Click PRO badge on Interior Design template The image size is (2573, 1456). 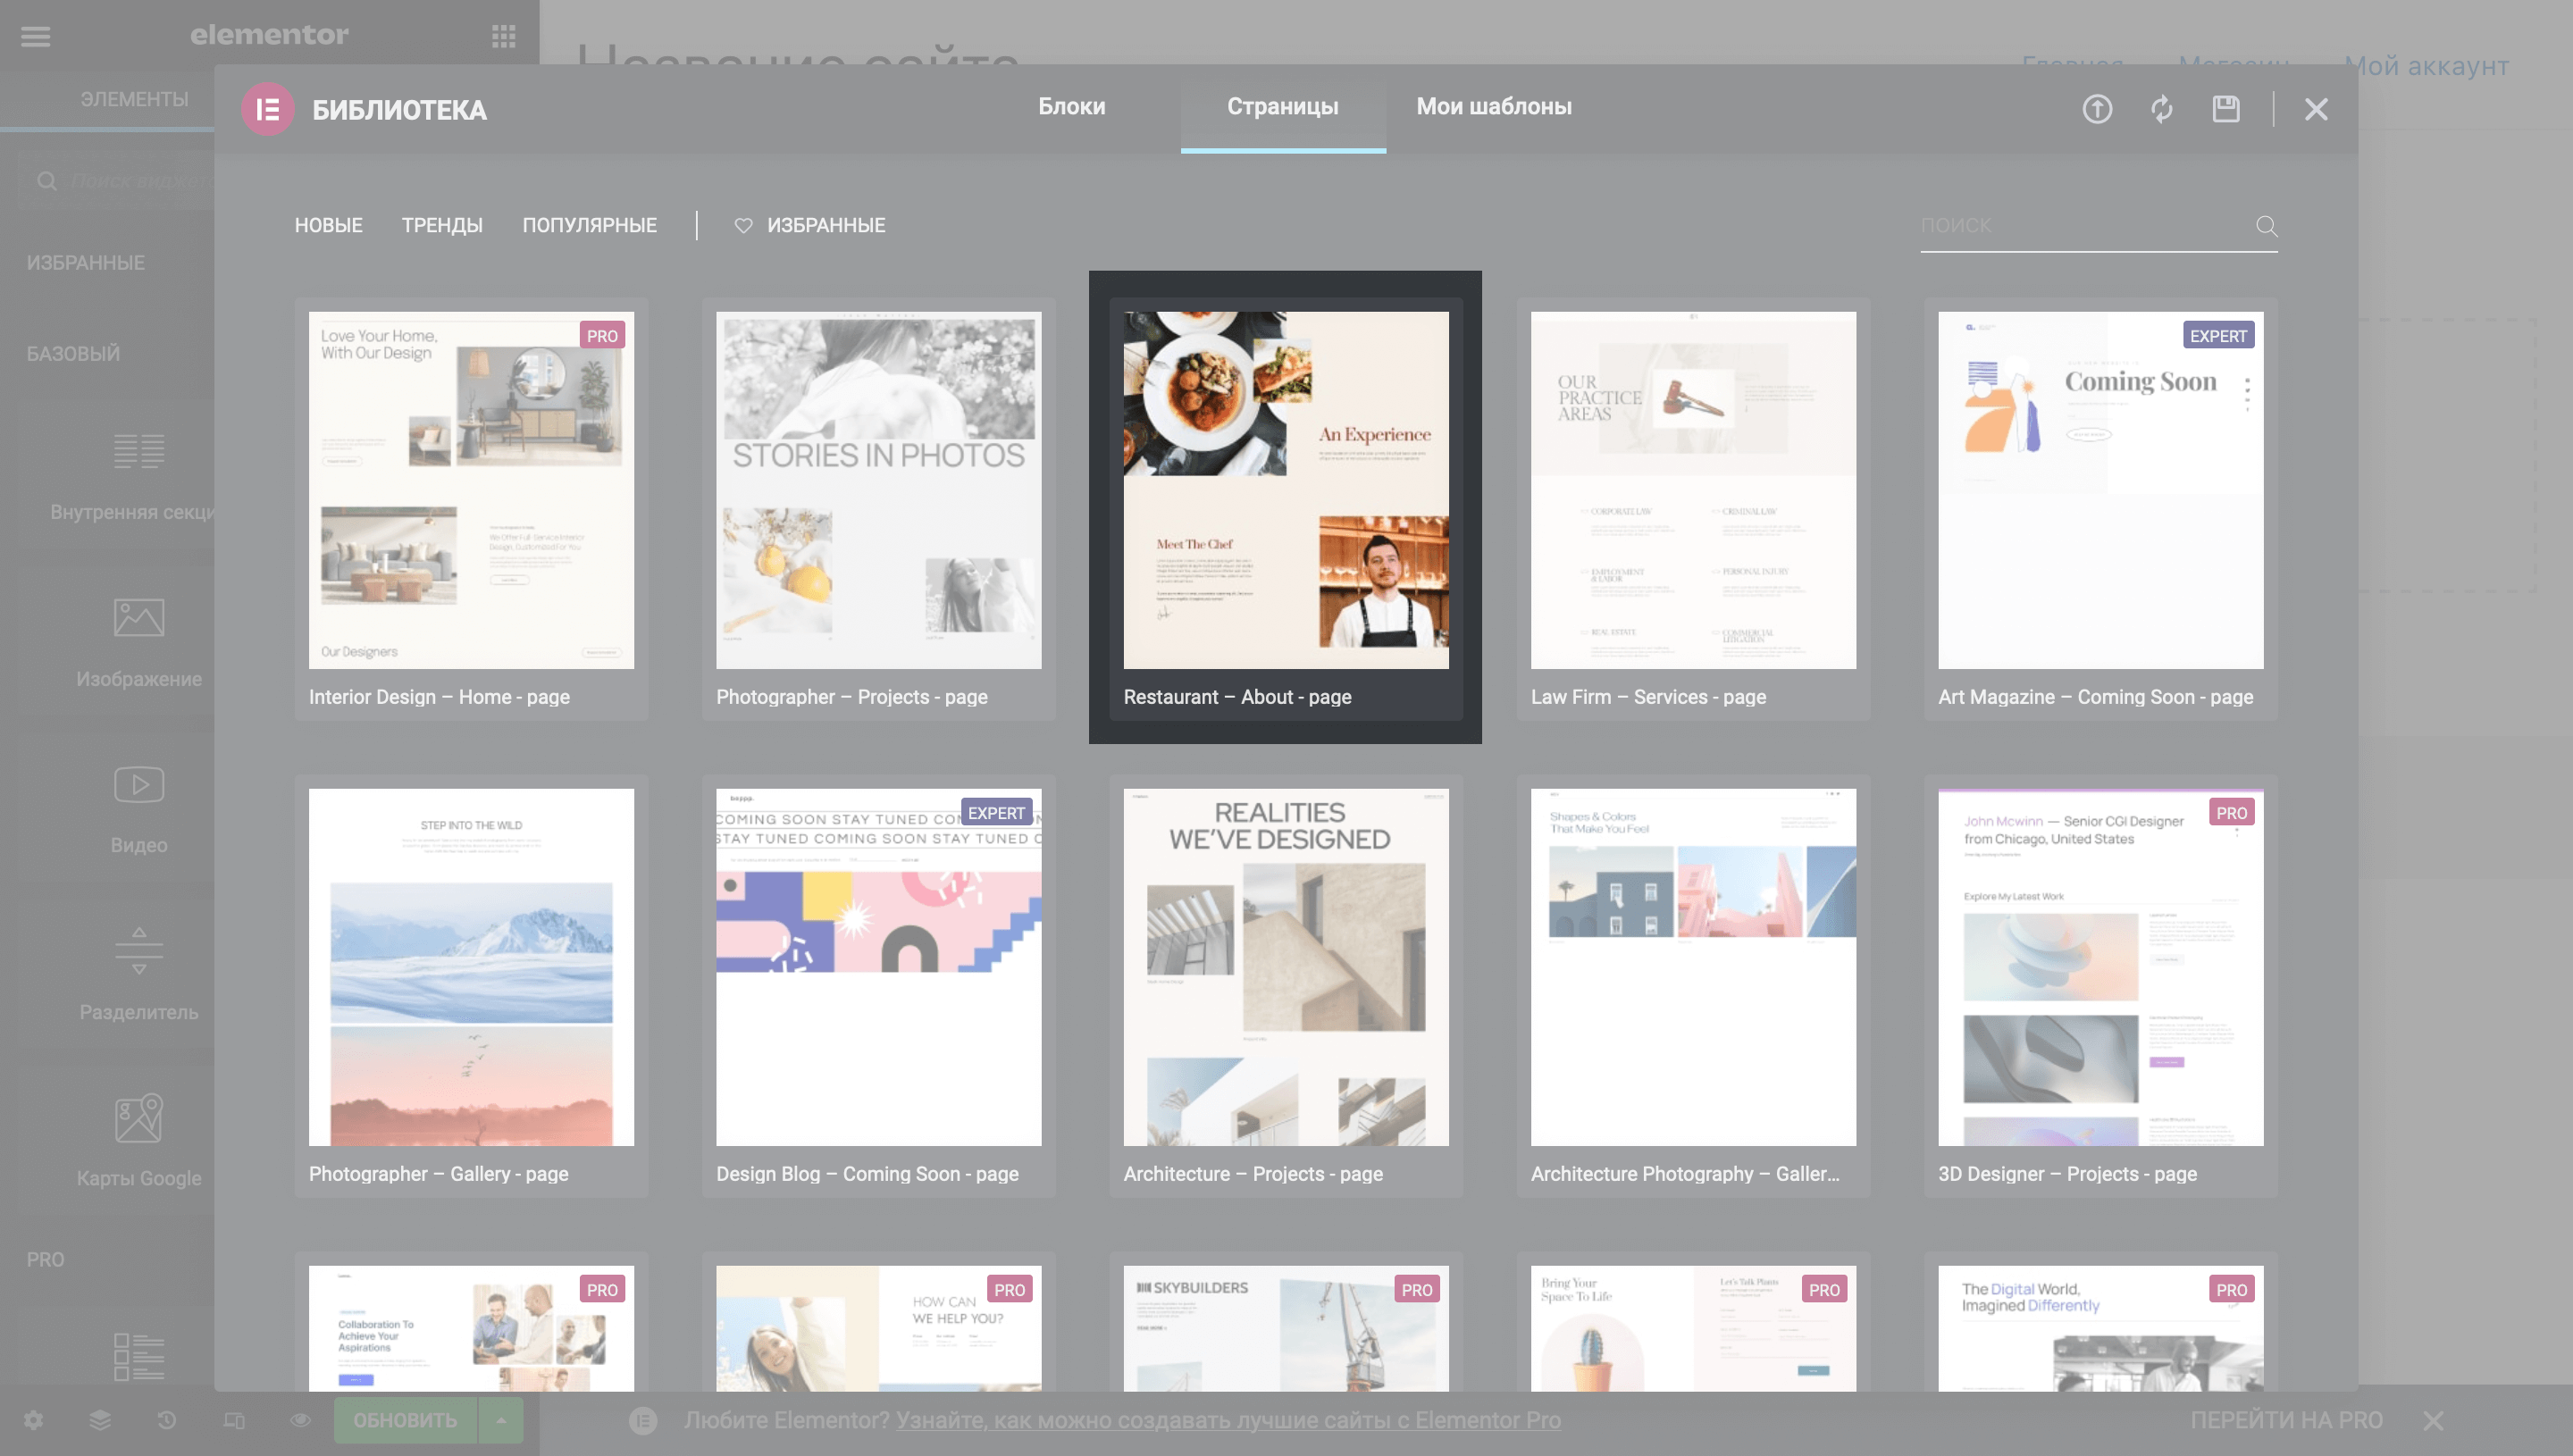click(x=602, y=336)
